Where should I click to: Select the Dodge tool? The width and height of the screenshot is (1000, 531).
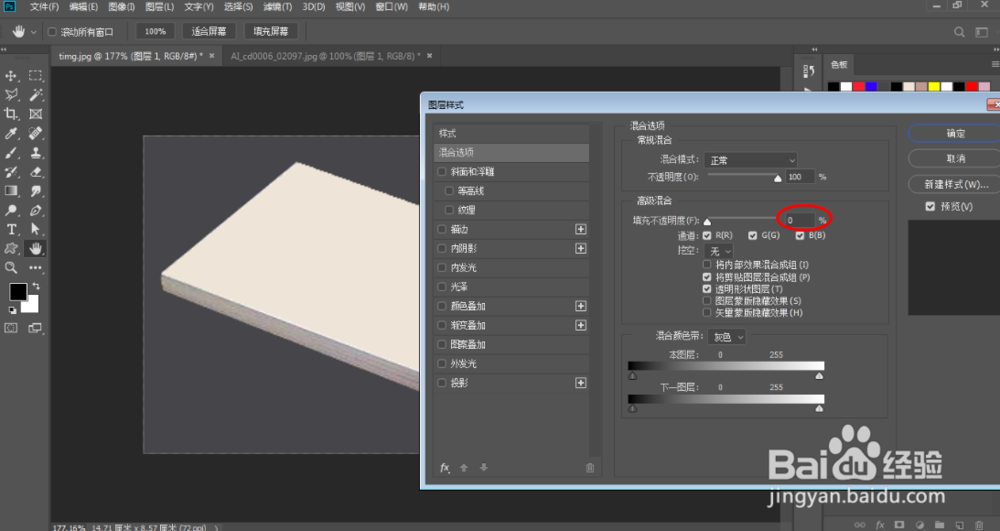pyautogui.click(x=11, y=210)
